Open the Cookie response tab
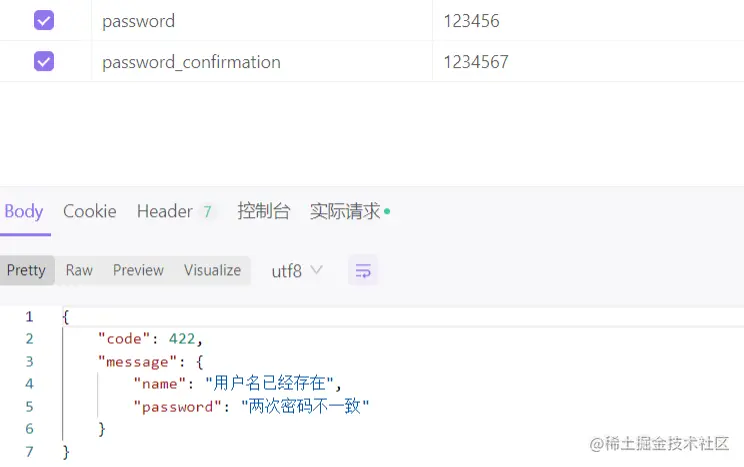 pos(90,211)
